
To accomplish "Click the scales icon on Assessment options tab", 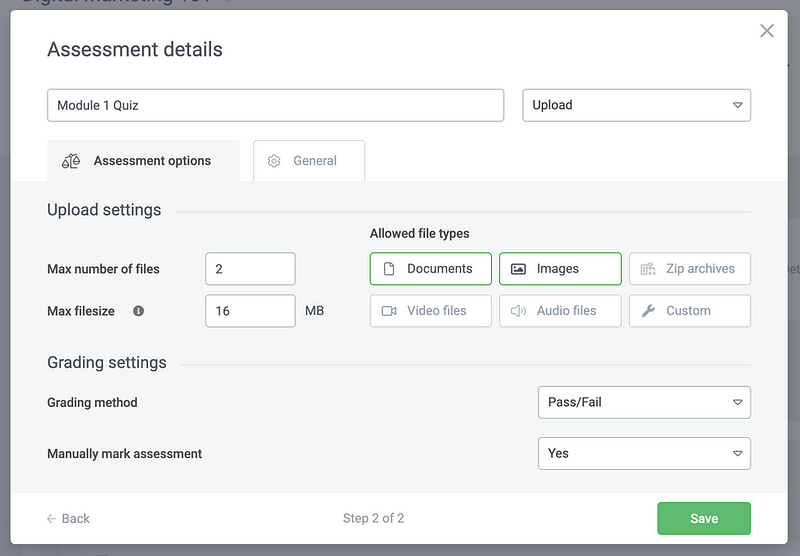I will click(x=71, y=161).
